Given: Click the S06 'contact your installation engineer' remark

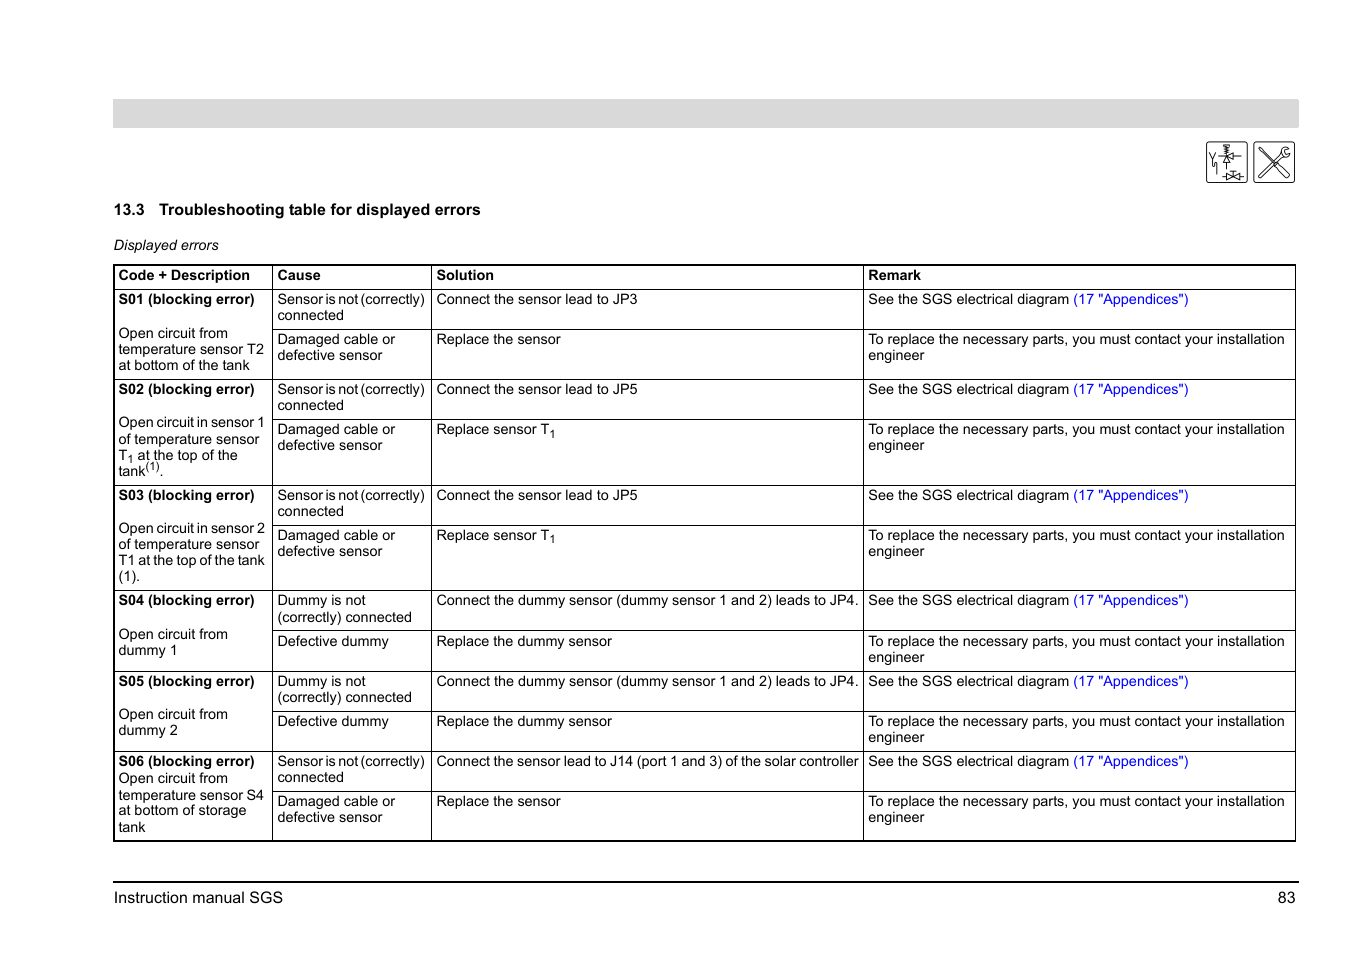Looking at the screenshot, I should 1076,809.
